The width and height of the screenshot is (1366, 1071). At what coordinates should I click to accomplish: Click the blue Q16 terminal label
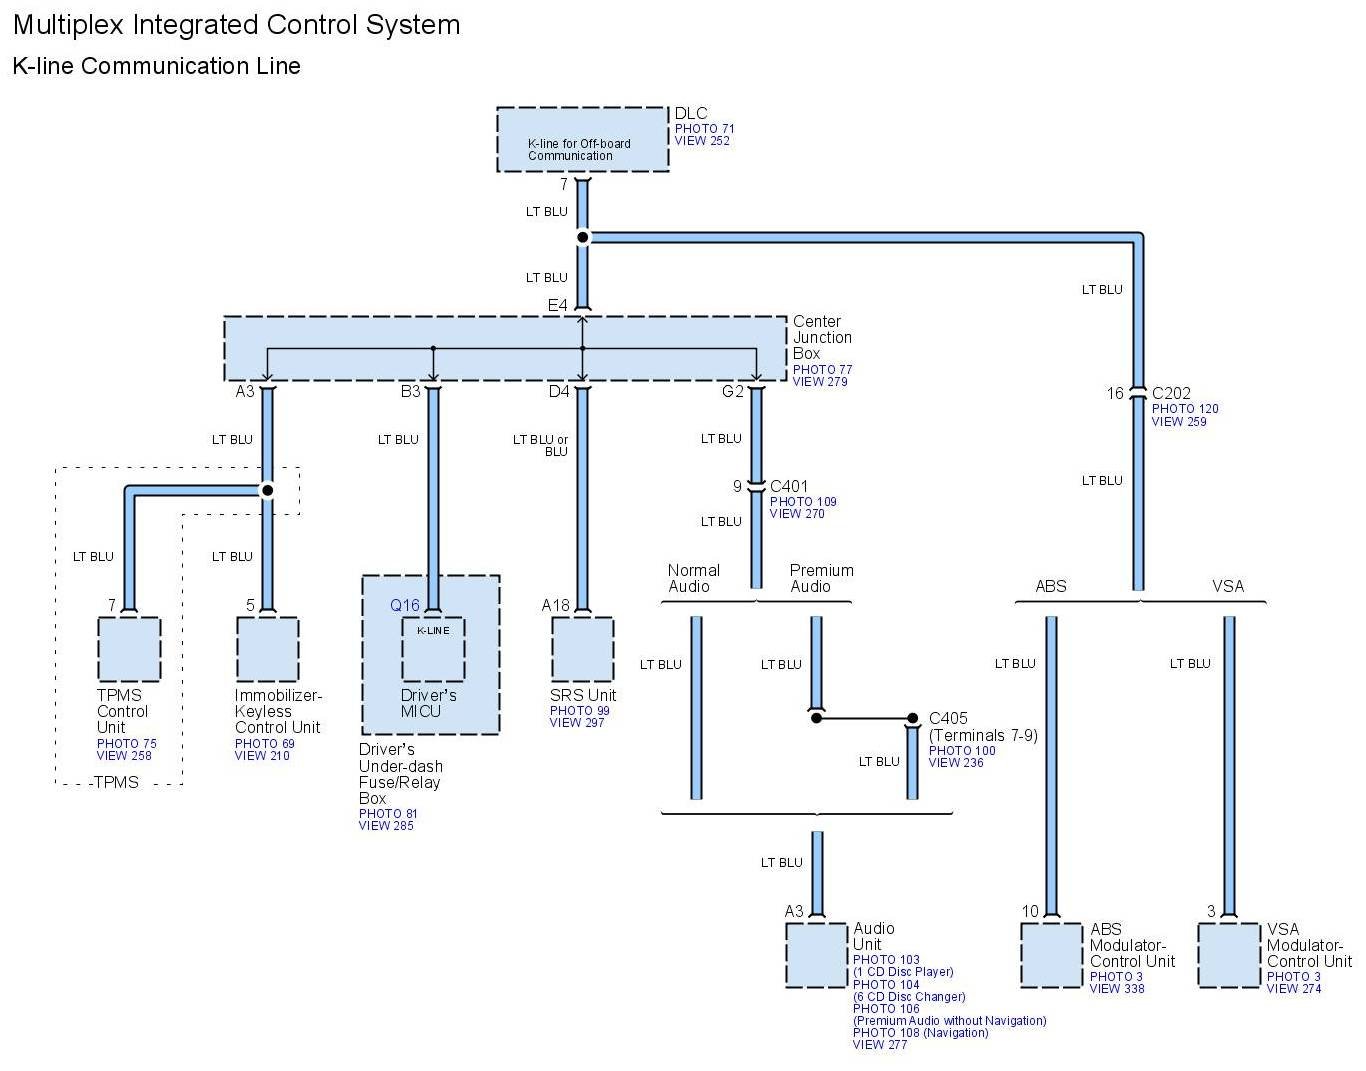tap(405, 605)
